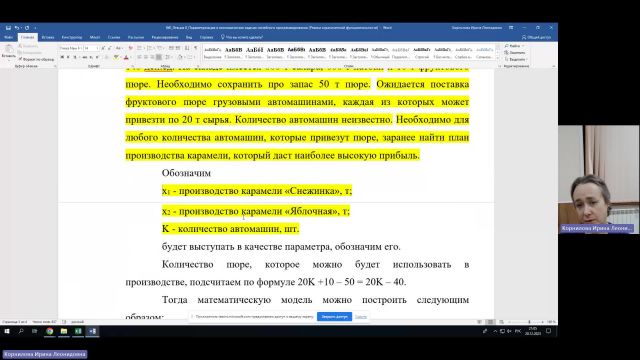Select the Обычный style in gallery
Image resolution: width=640 pixels, height=360 pixels.
[x=380, y=53]
